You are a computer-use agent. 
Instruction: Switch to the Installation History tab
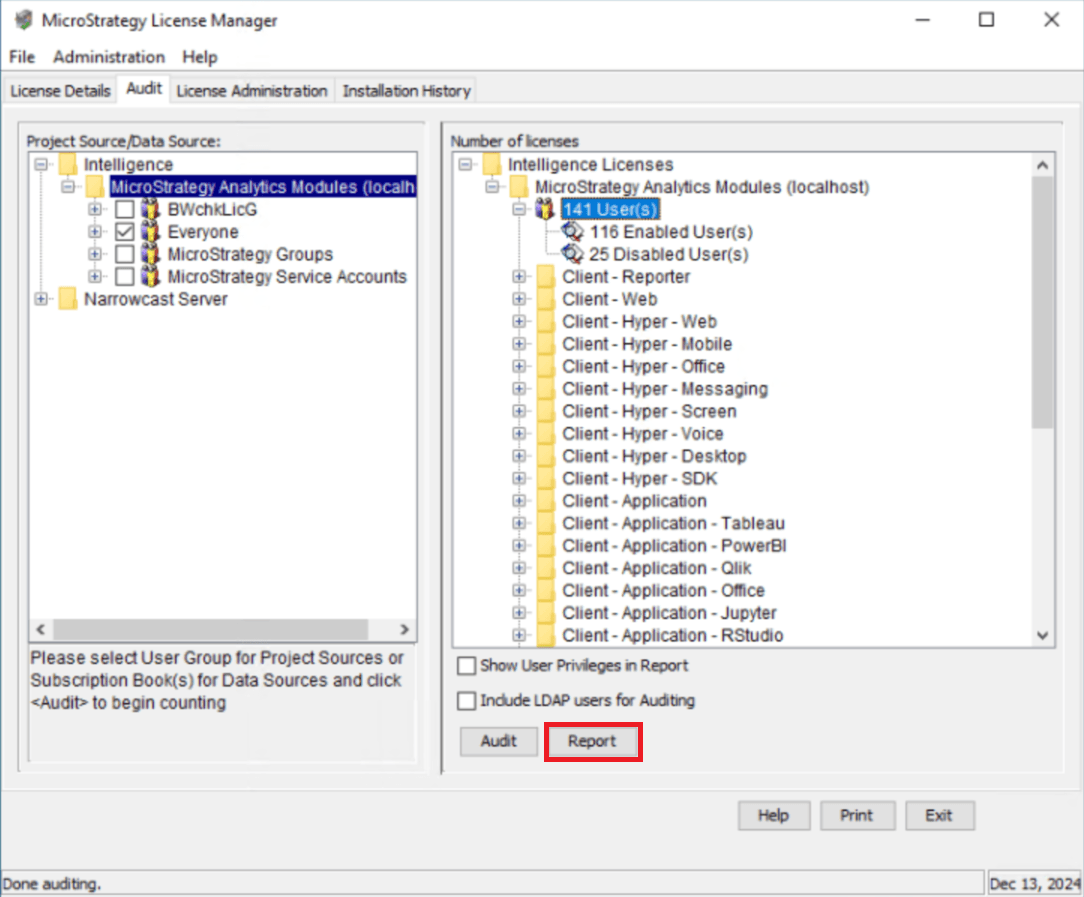[x=406, y=91]
